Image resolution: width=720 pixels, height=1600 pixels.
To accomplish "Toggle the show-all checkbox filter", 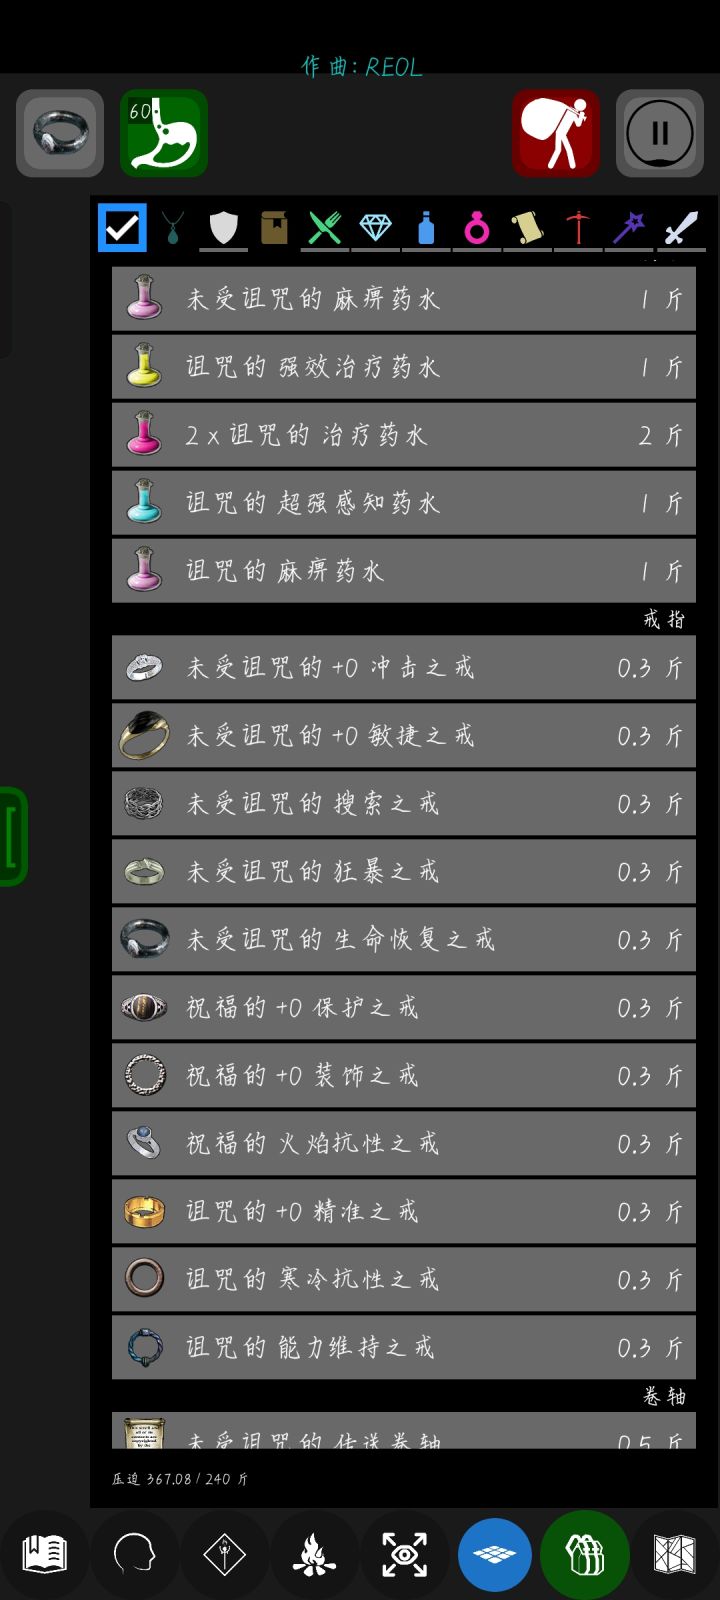I will (x=122, y=228).
